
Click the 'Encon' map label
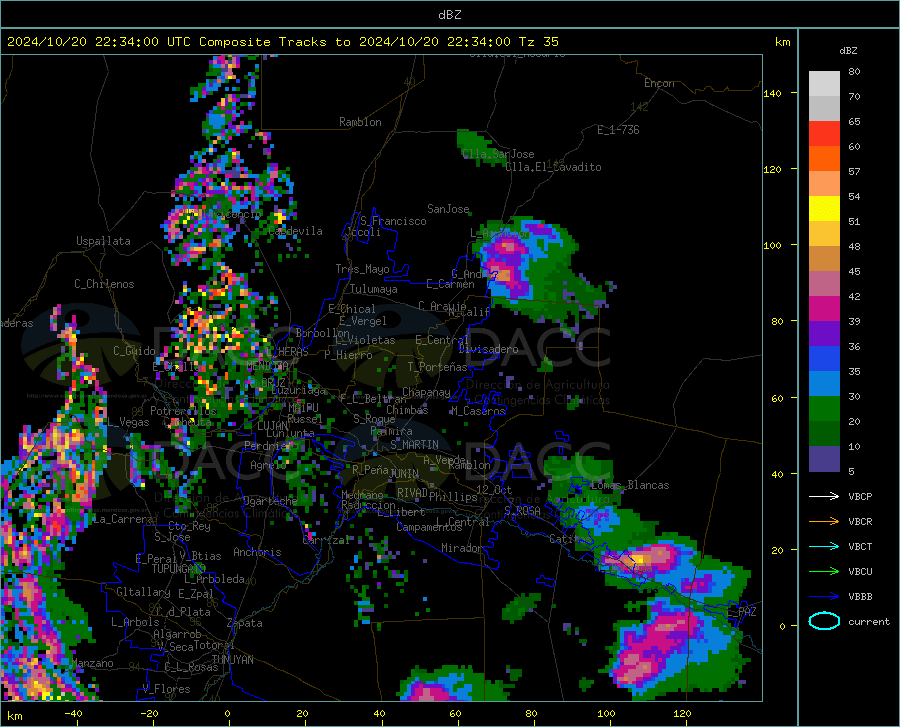(659, 83)
